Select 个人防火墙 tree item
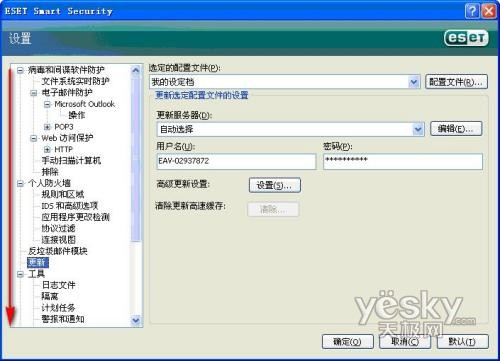This screenshot has width=500, height=361. point(49,183)
